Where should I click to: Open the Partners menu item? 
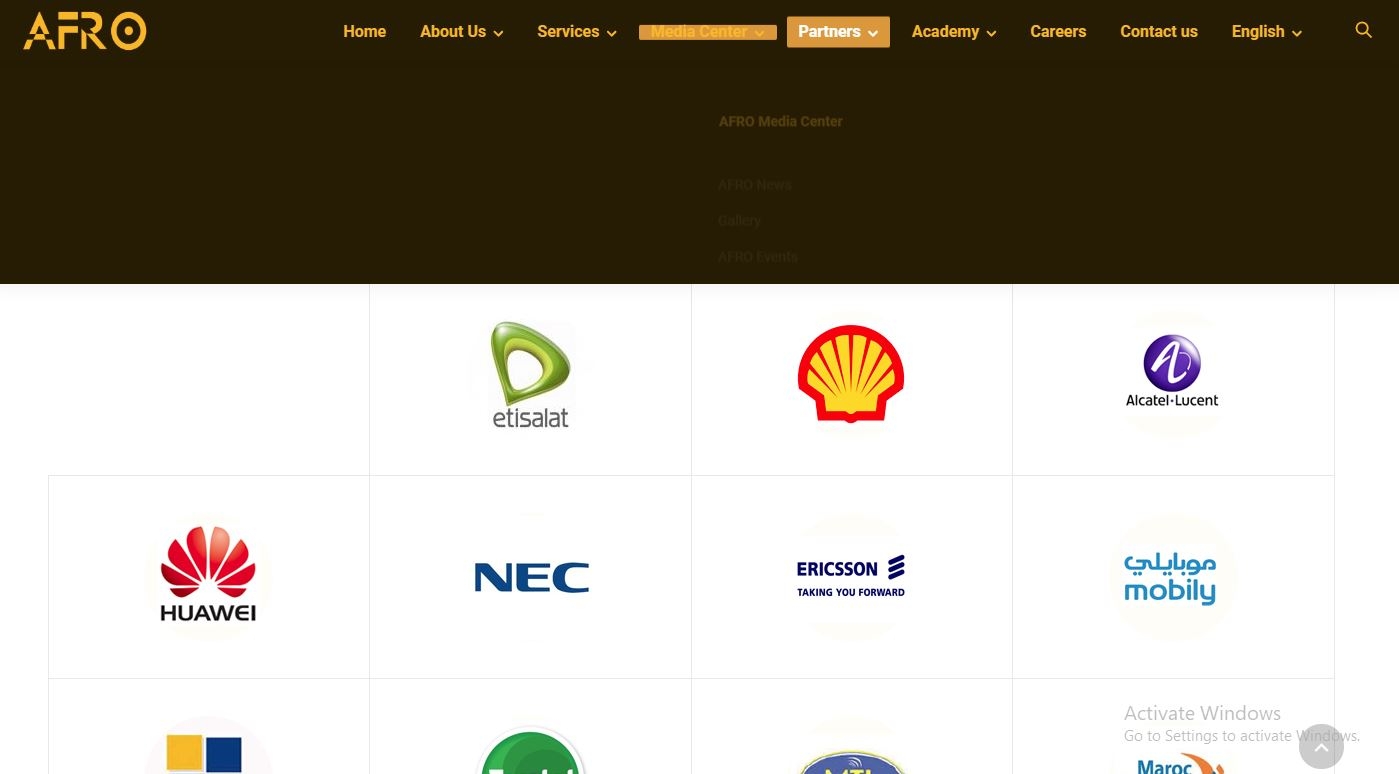pos(837,32)
